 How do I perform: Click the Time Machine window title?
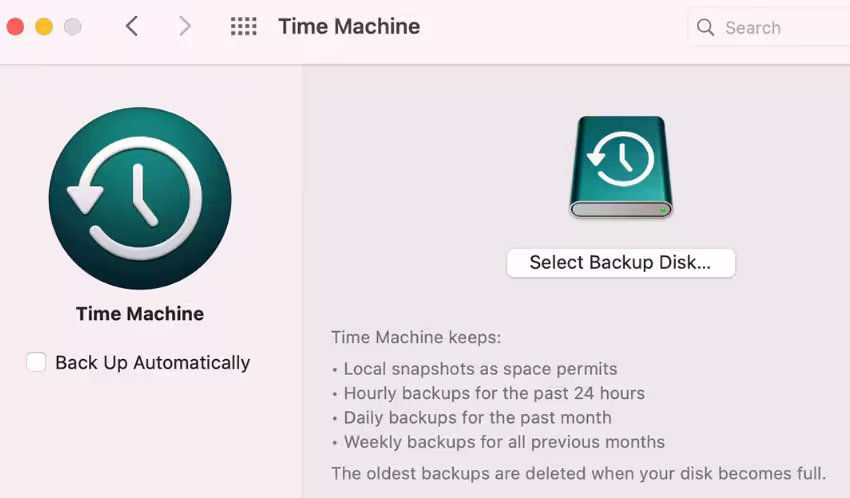pos(349,27)
